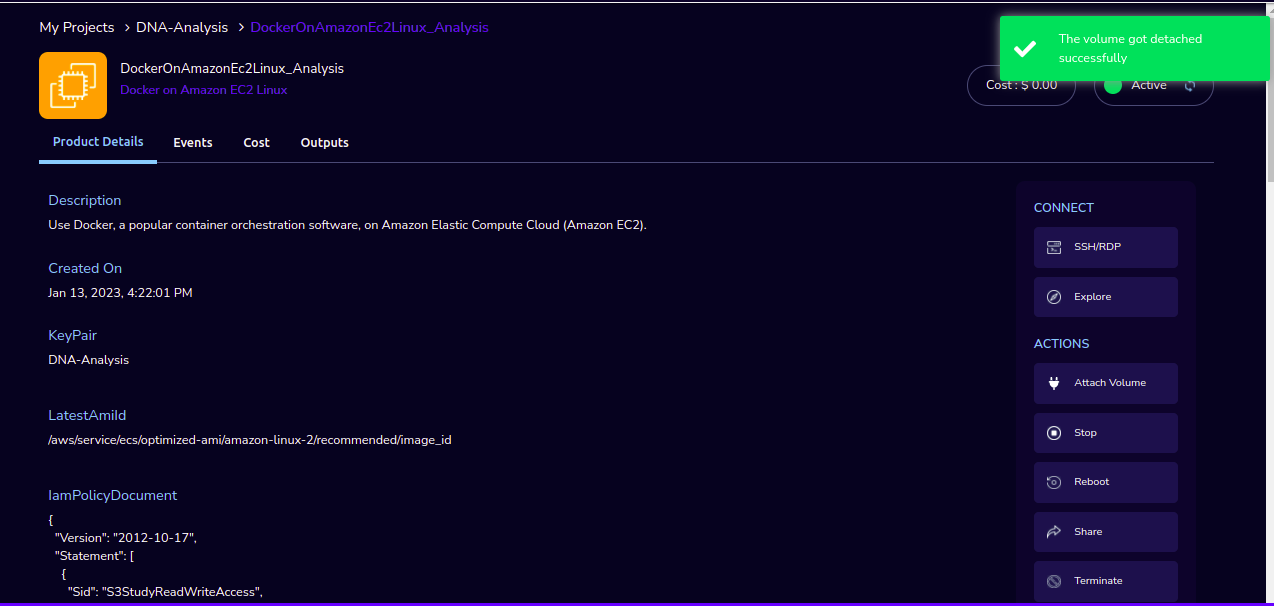Click the checkmark icon in success notification
Image resolution: width=1274 pixels, height=606 pixels.
point(1024,48)
